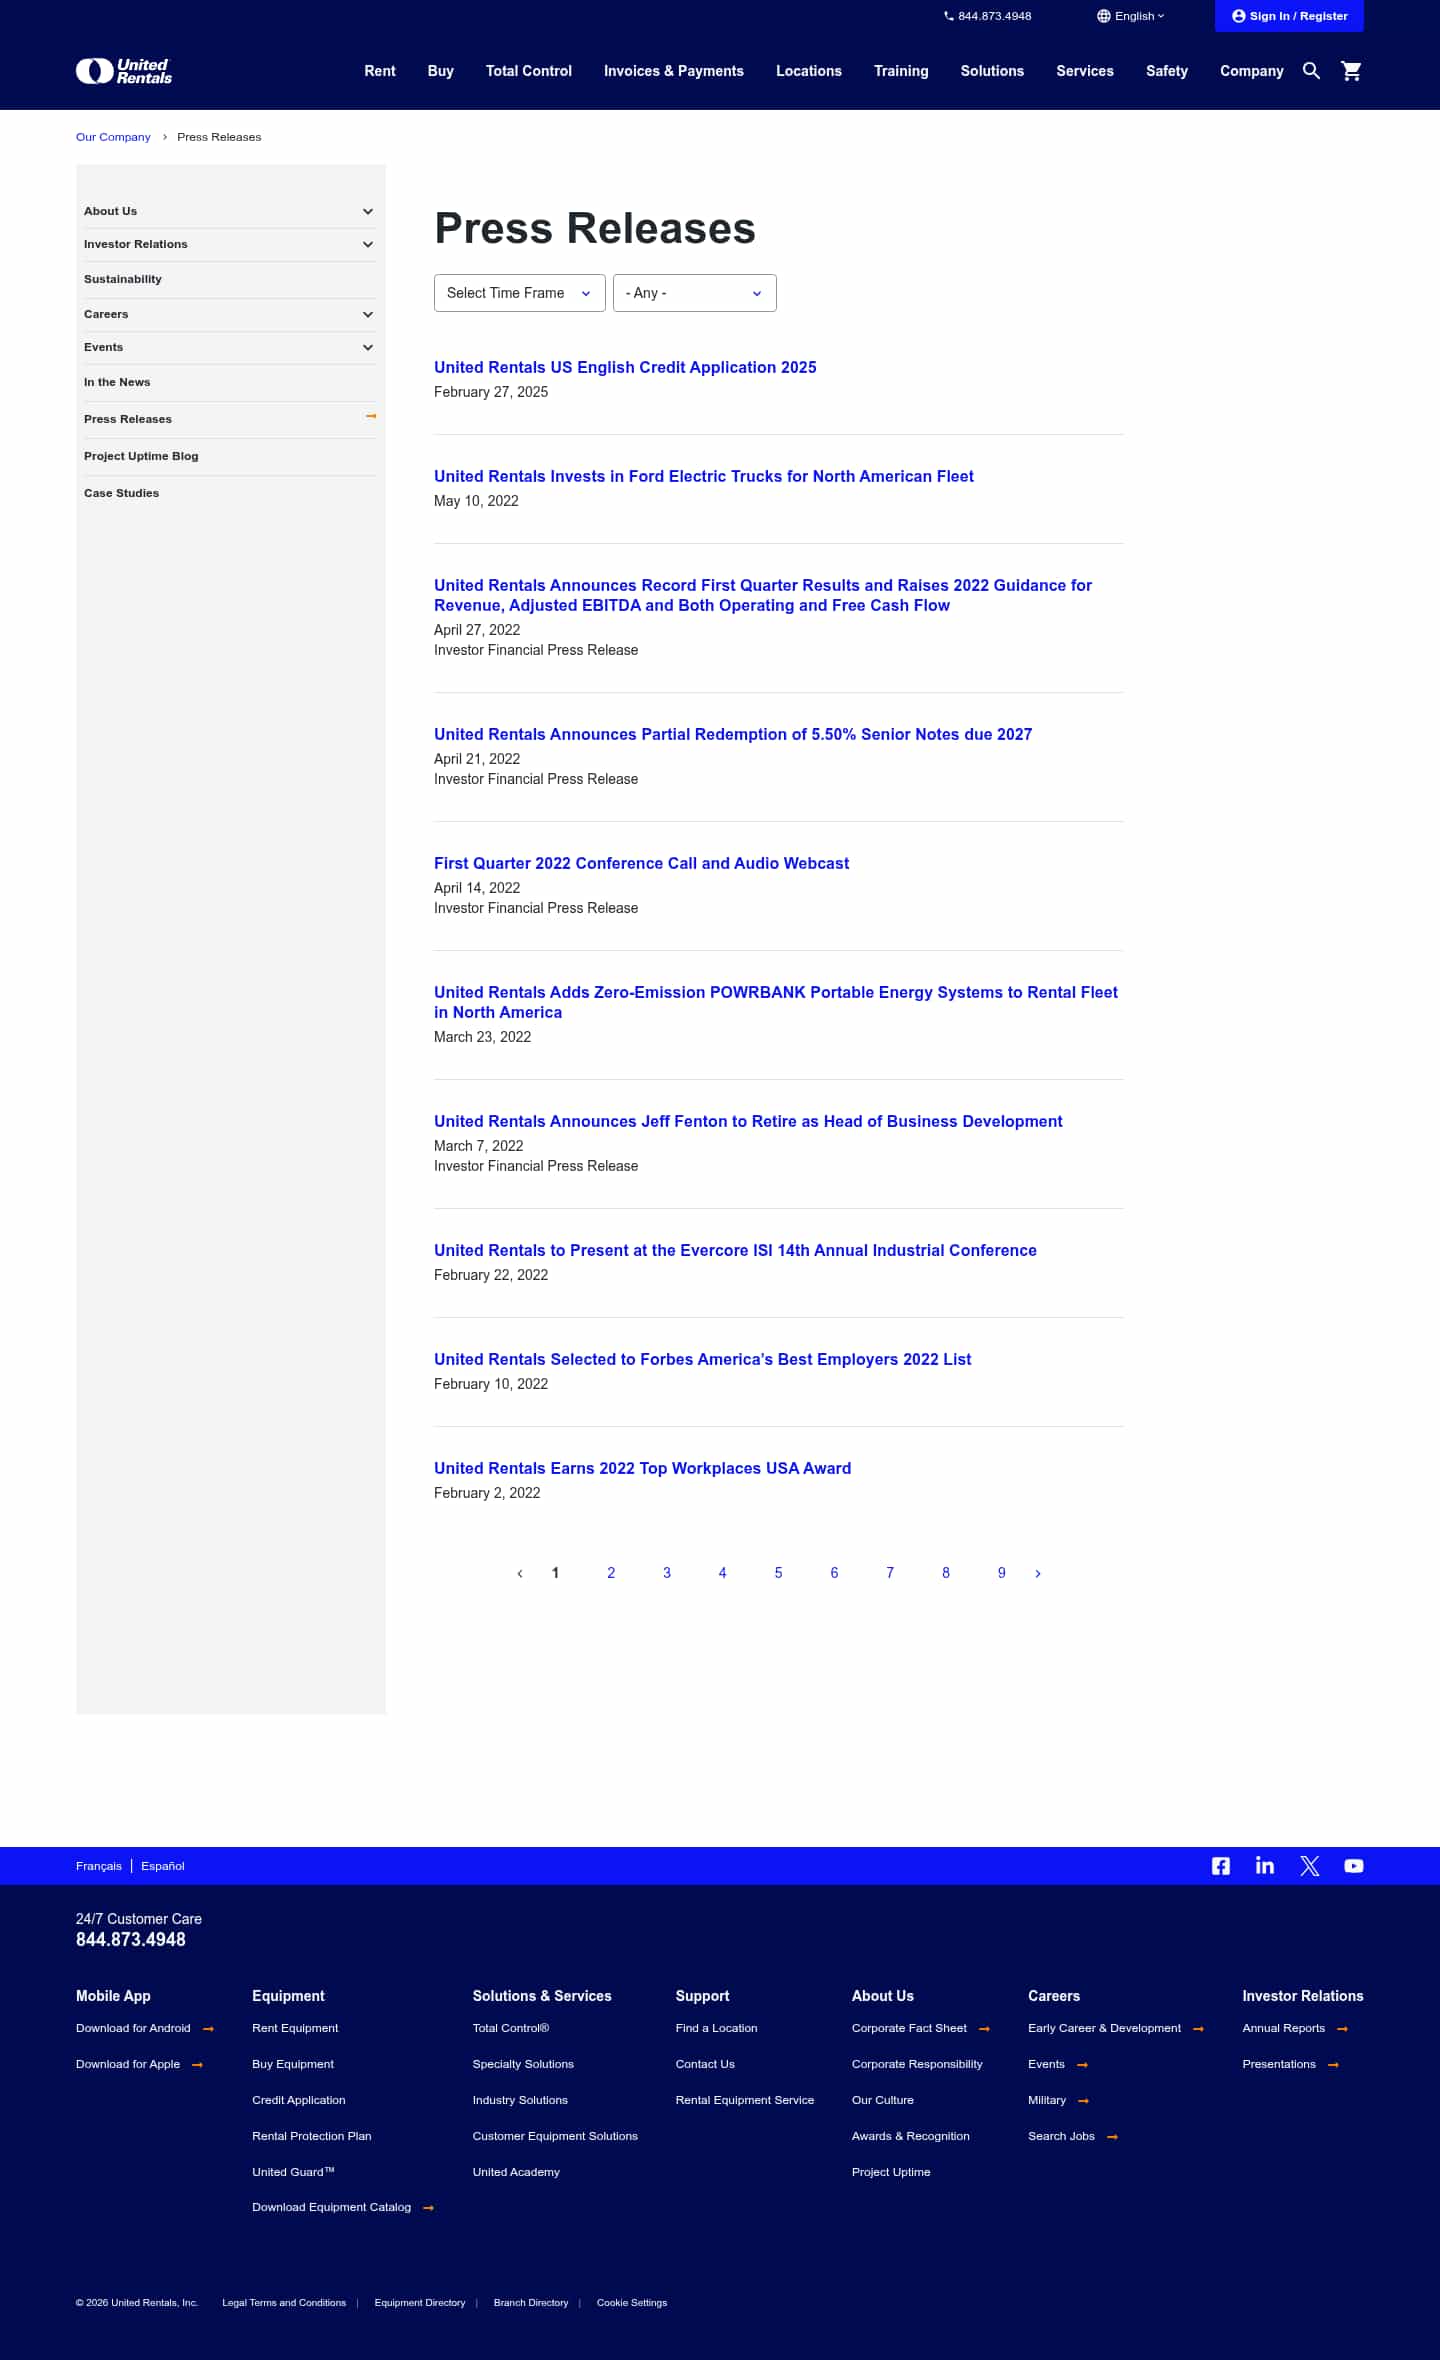Select Sustainability in the sidebar
Viewport: 1440px width, 2360px height.
pos(123,279)
